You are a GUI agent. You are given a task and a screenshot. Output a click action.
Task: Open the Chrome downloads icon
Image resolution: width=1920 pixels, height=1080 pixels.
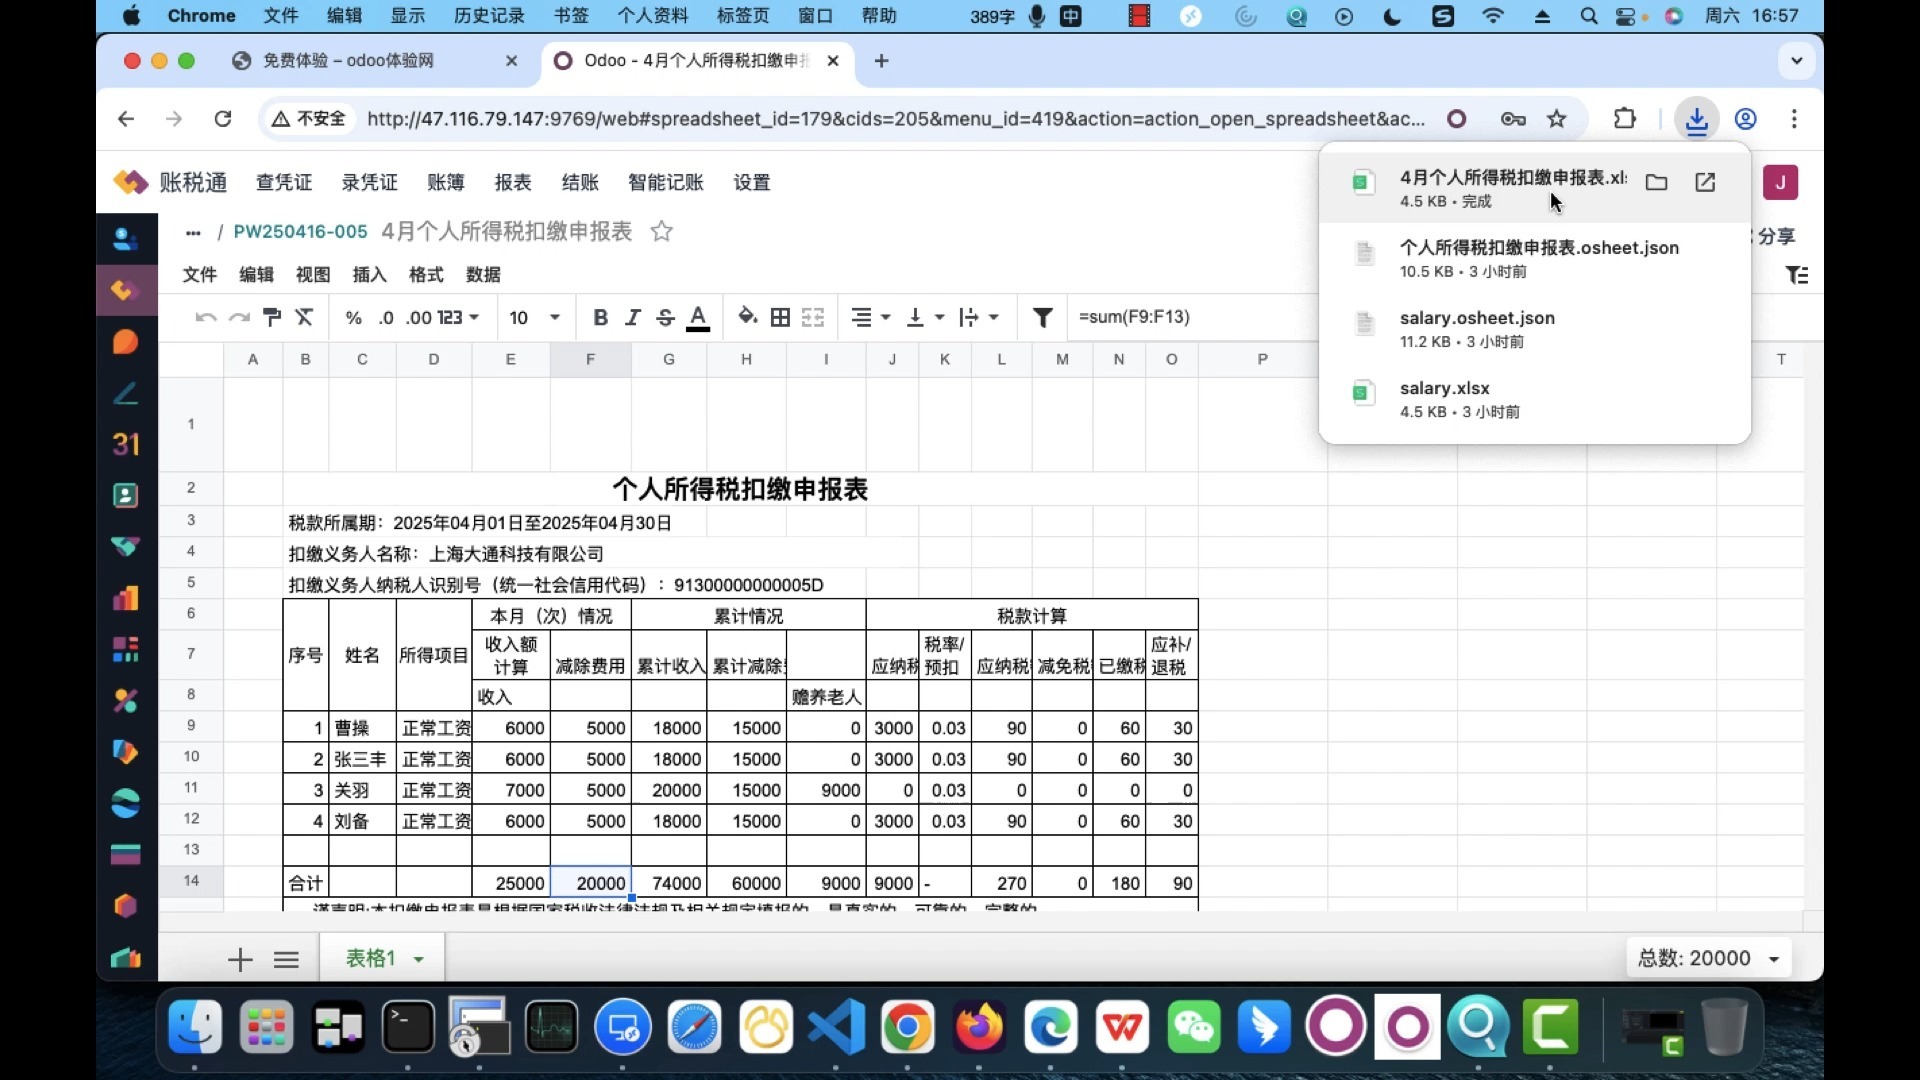[x=1697, y=118]
